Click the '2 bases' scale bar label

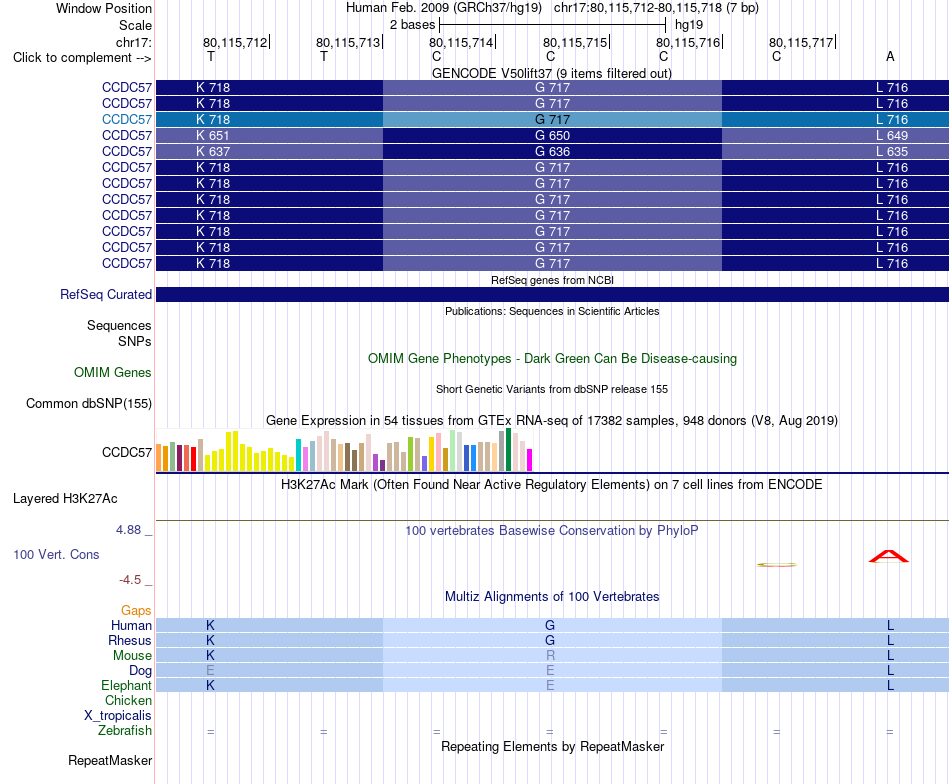pyautogui.click(x=412, y=25)
